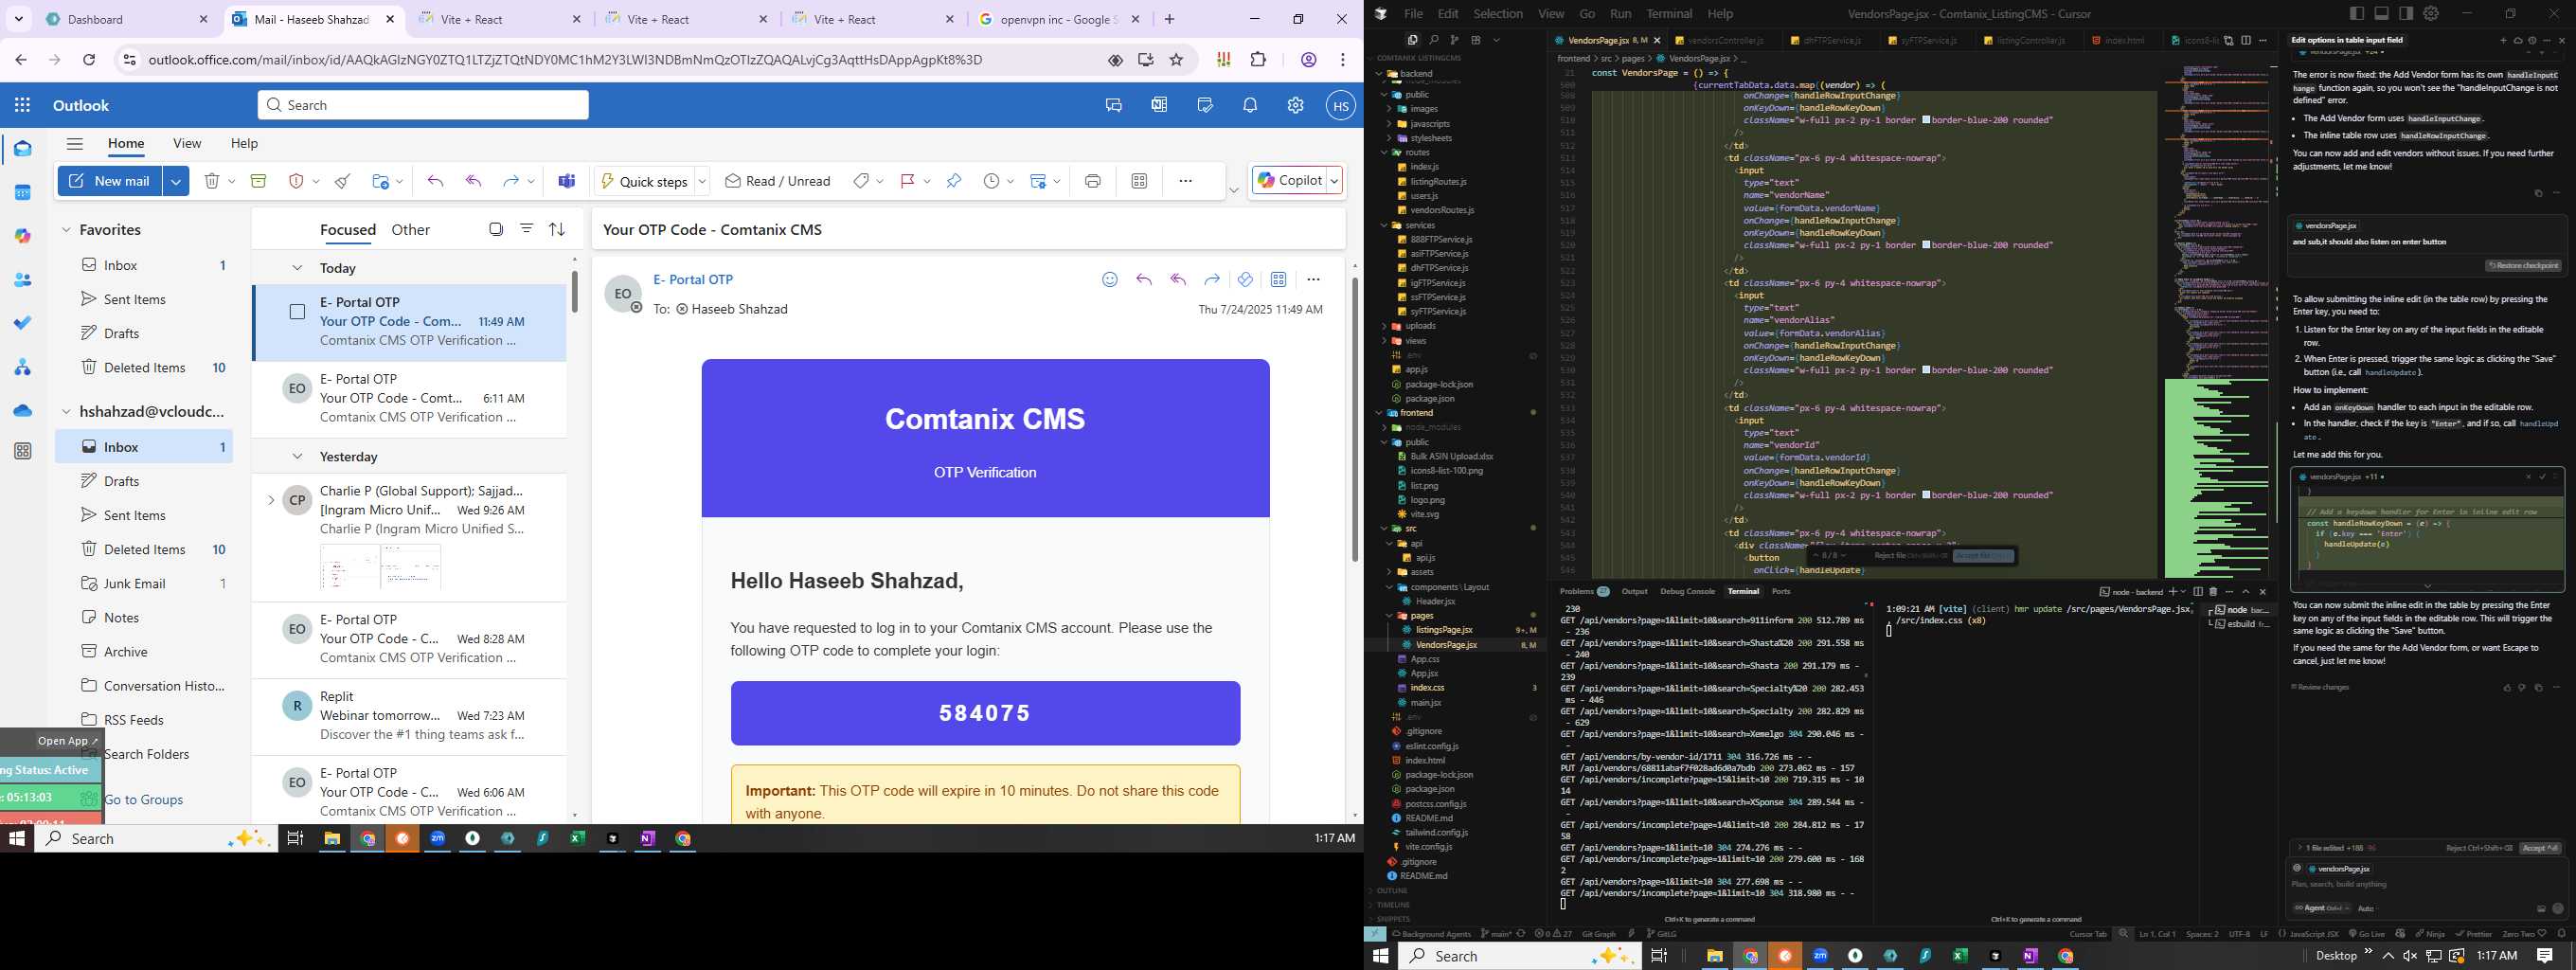Share to Teams icon in Outlook ribbon
Screen dimensions: 2576x970
coord(567,181)
